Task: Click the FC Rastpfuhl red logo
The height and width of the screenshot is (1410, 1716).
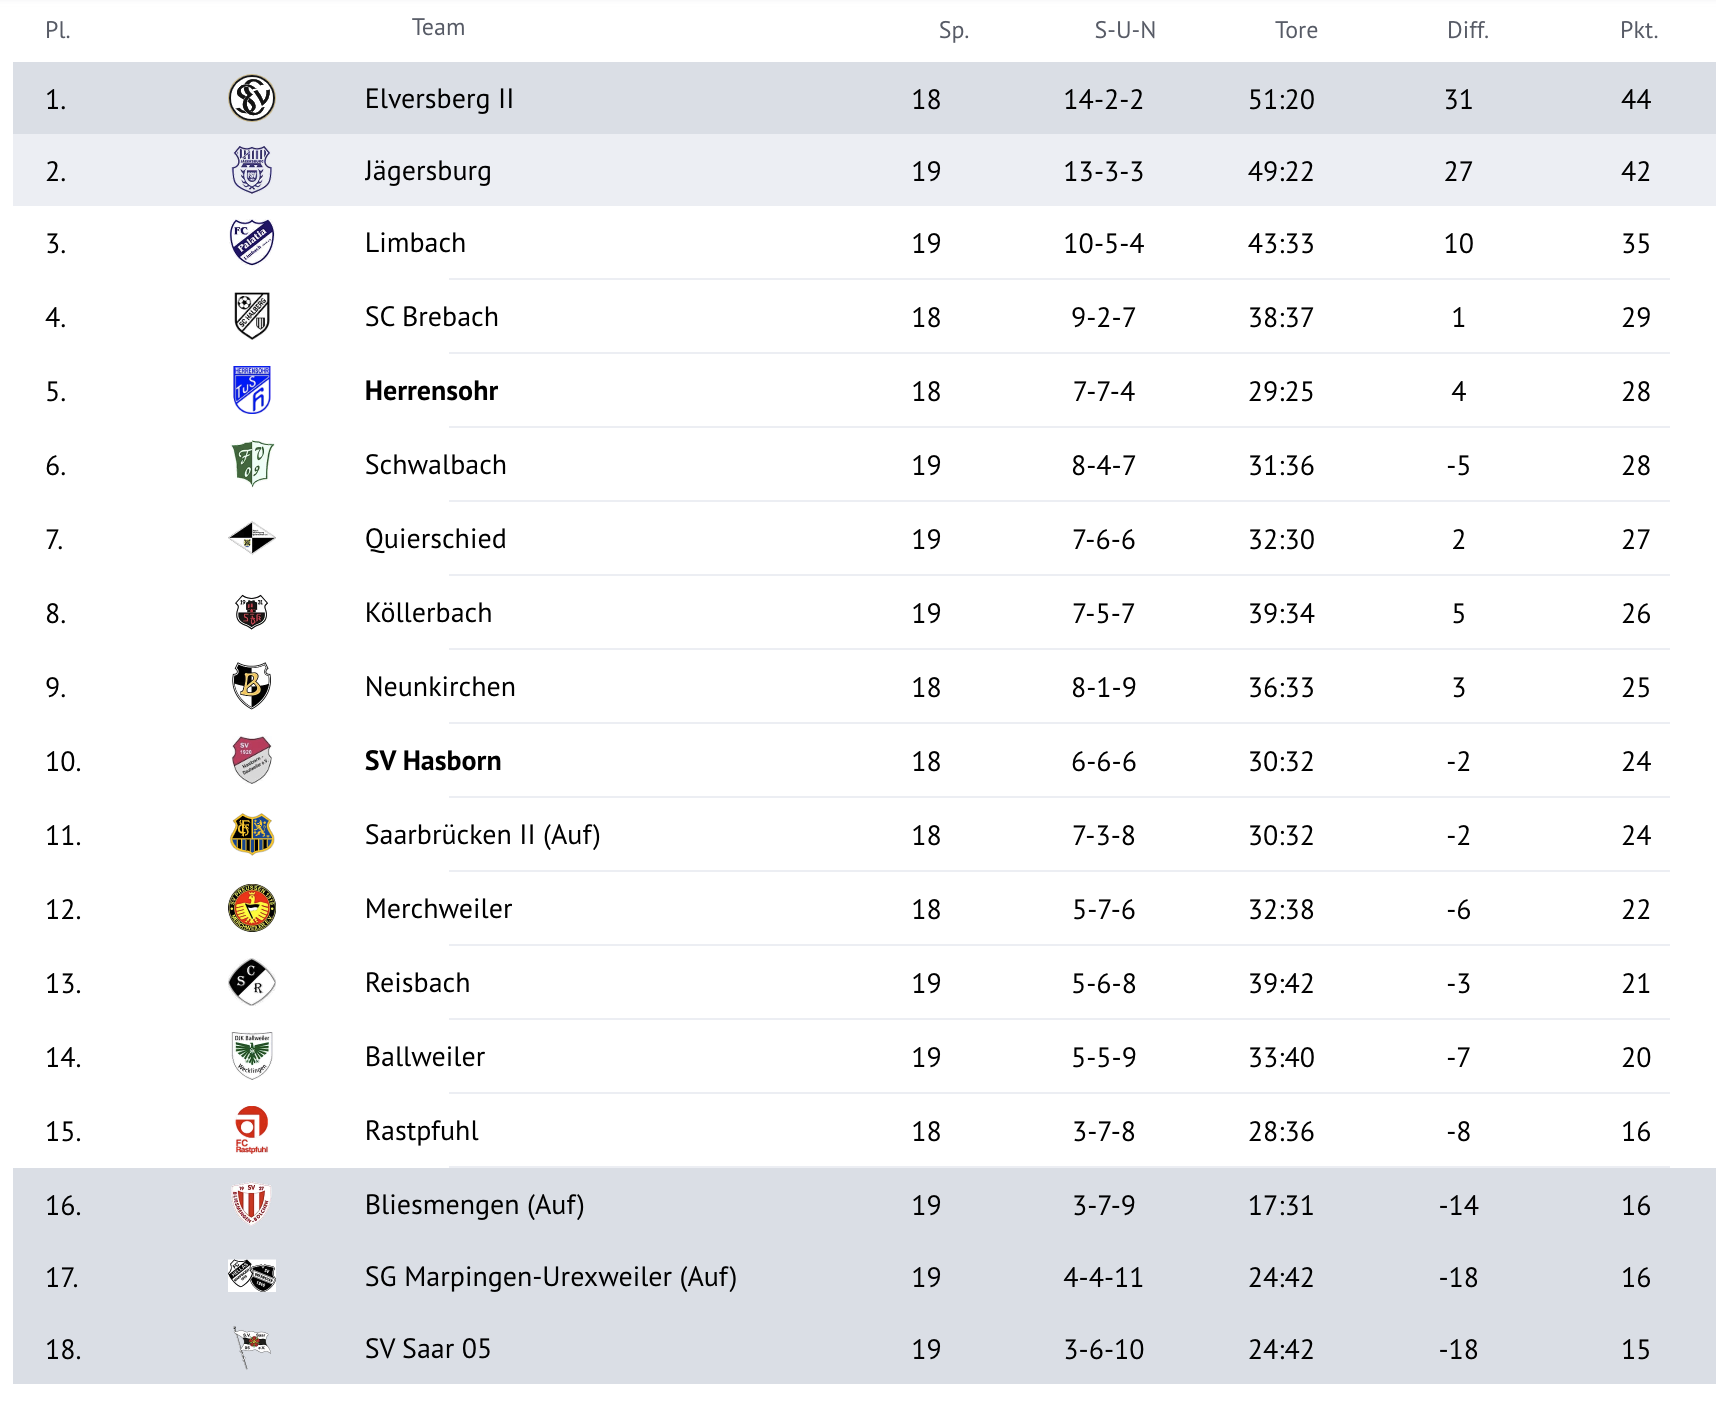Action: pos(252,1130)
